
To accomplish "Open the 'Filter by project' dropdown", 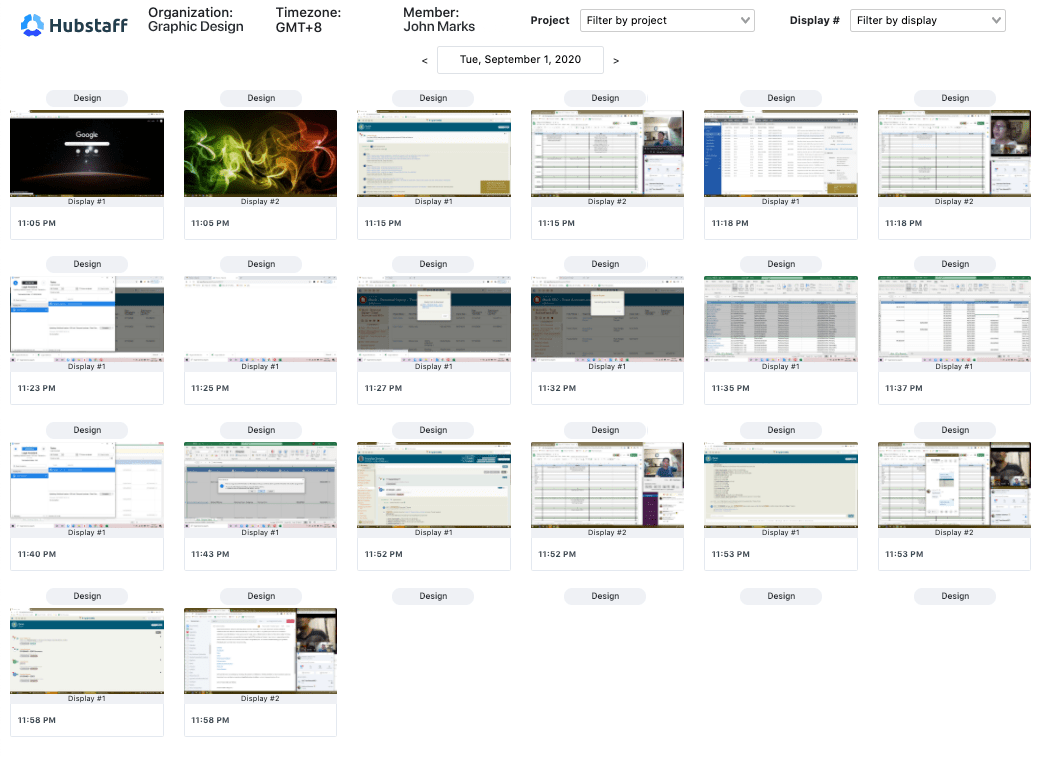I will click(x=667, y=20).
